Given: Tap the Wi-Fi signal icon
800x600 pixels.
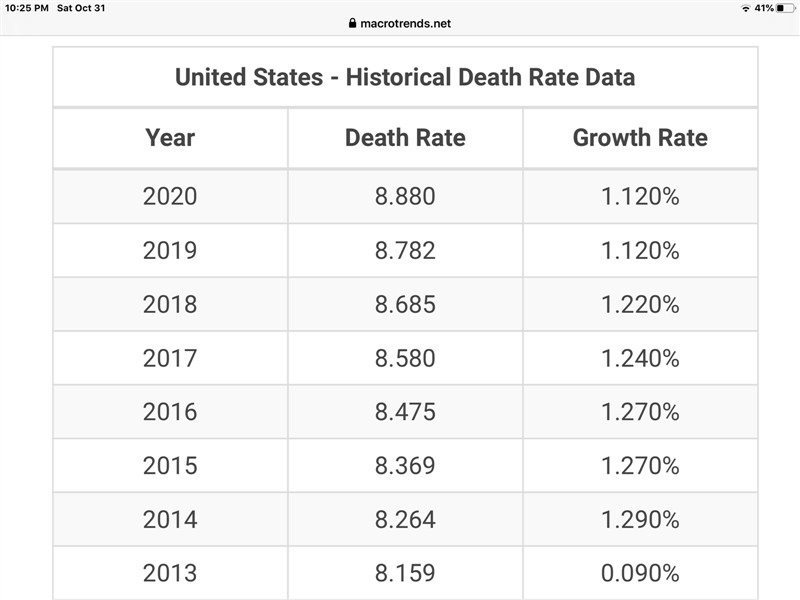Looking at the screenshot, I should [x=745, y=8].
